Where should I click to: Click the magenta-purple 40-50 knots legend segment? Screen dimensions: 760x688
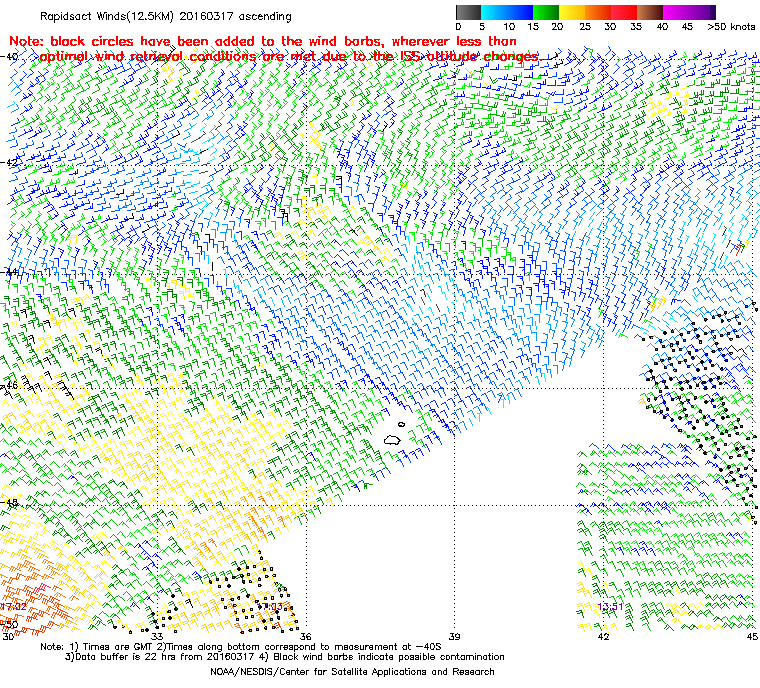click(689, 12)
